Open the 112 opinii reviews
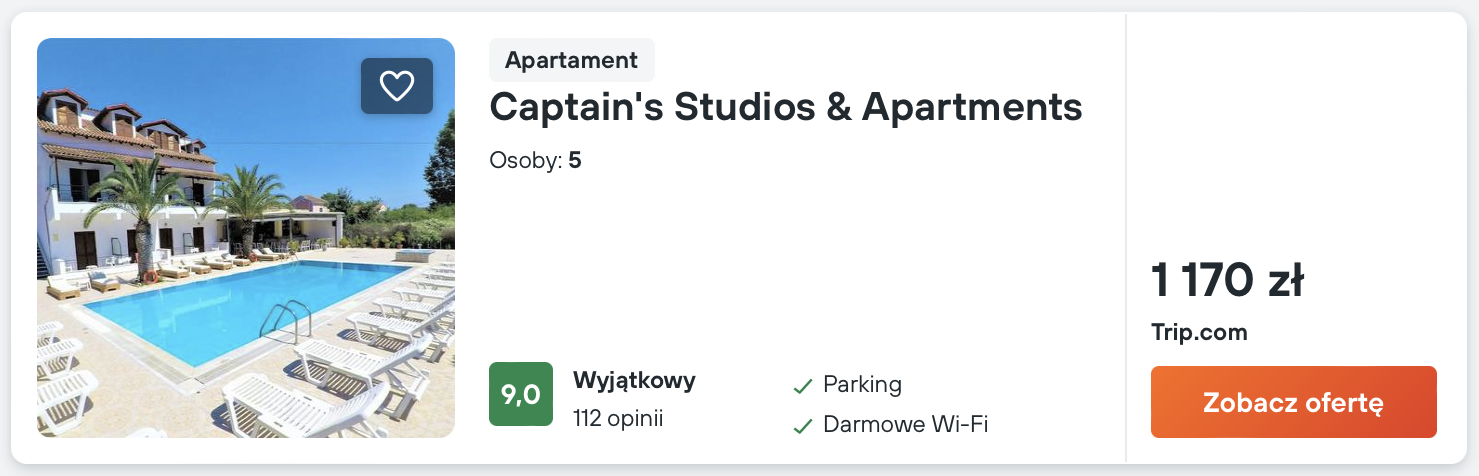1479x476 pixels. tap(618, 418)
